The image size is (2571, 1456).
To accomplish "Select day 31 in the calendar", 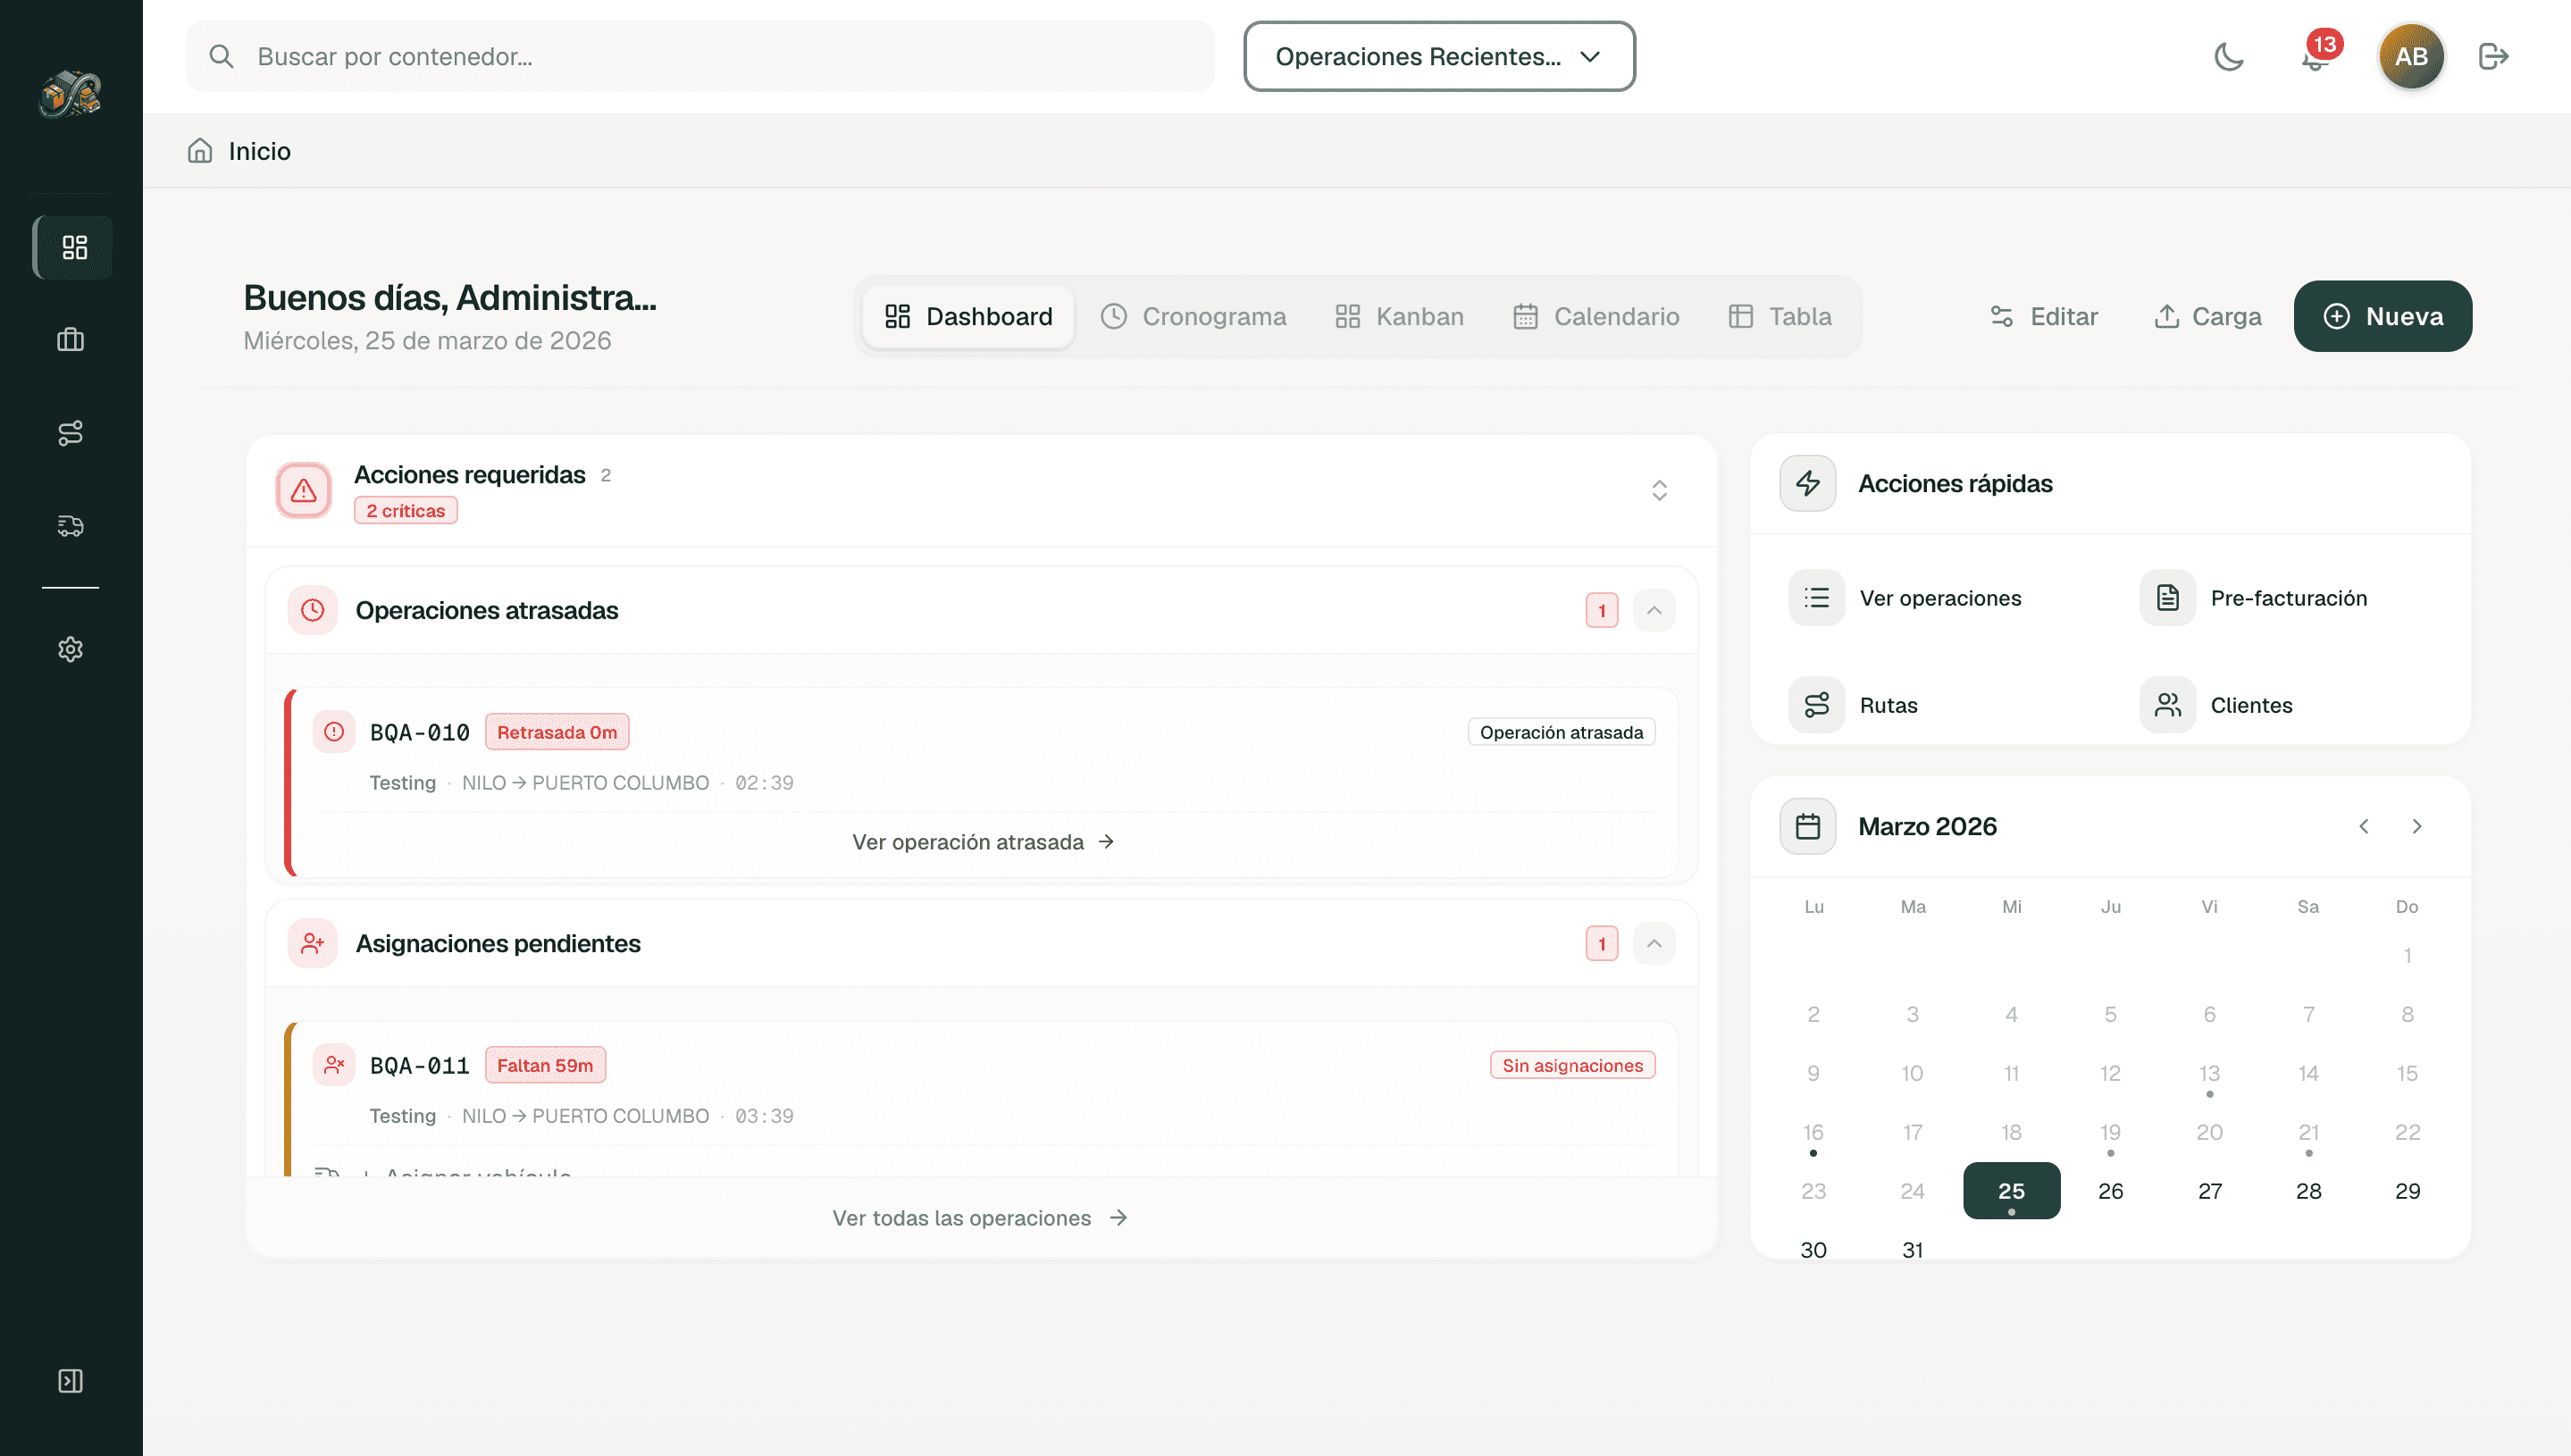I will pos(1912,1250).
